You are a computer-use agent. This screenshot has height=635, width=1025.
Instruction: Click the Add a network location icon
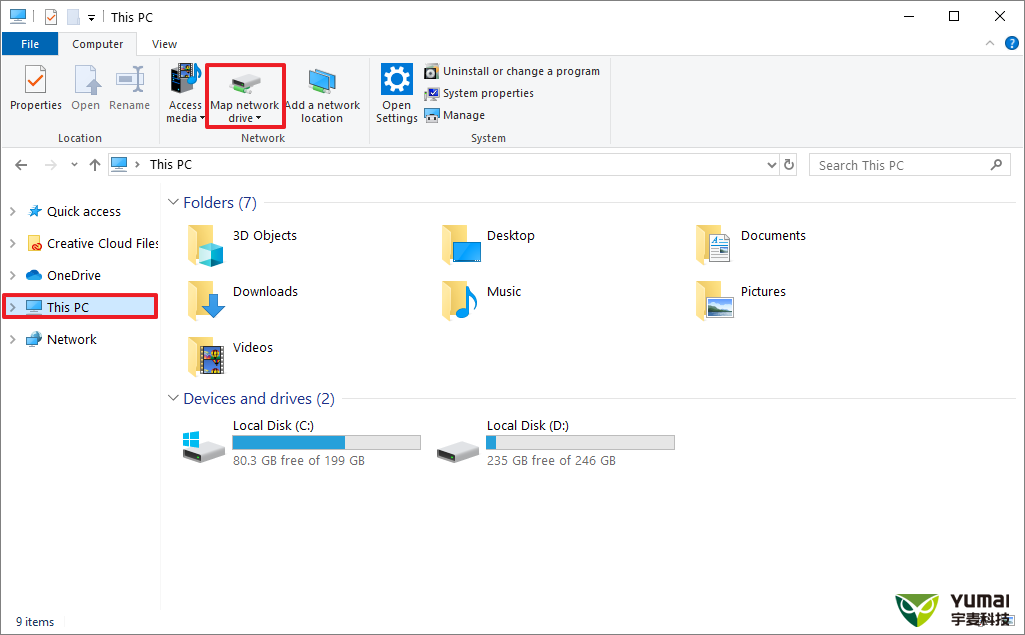coord(322,82)
